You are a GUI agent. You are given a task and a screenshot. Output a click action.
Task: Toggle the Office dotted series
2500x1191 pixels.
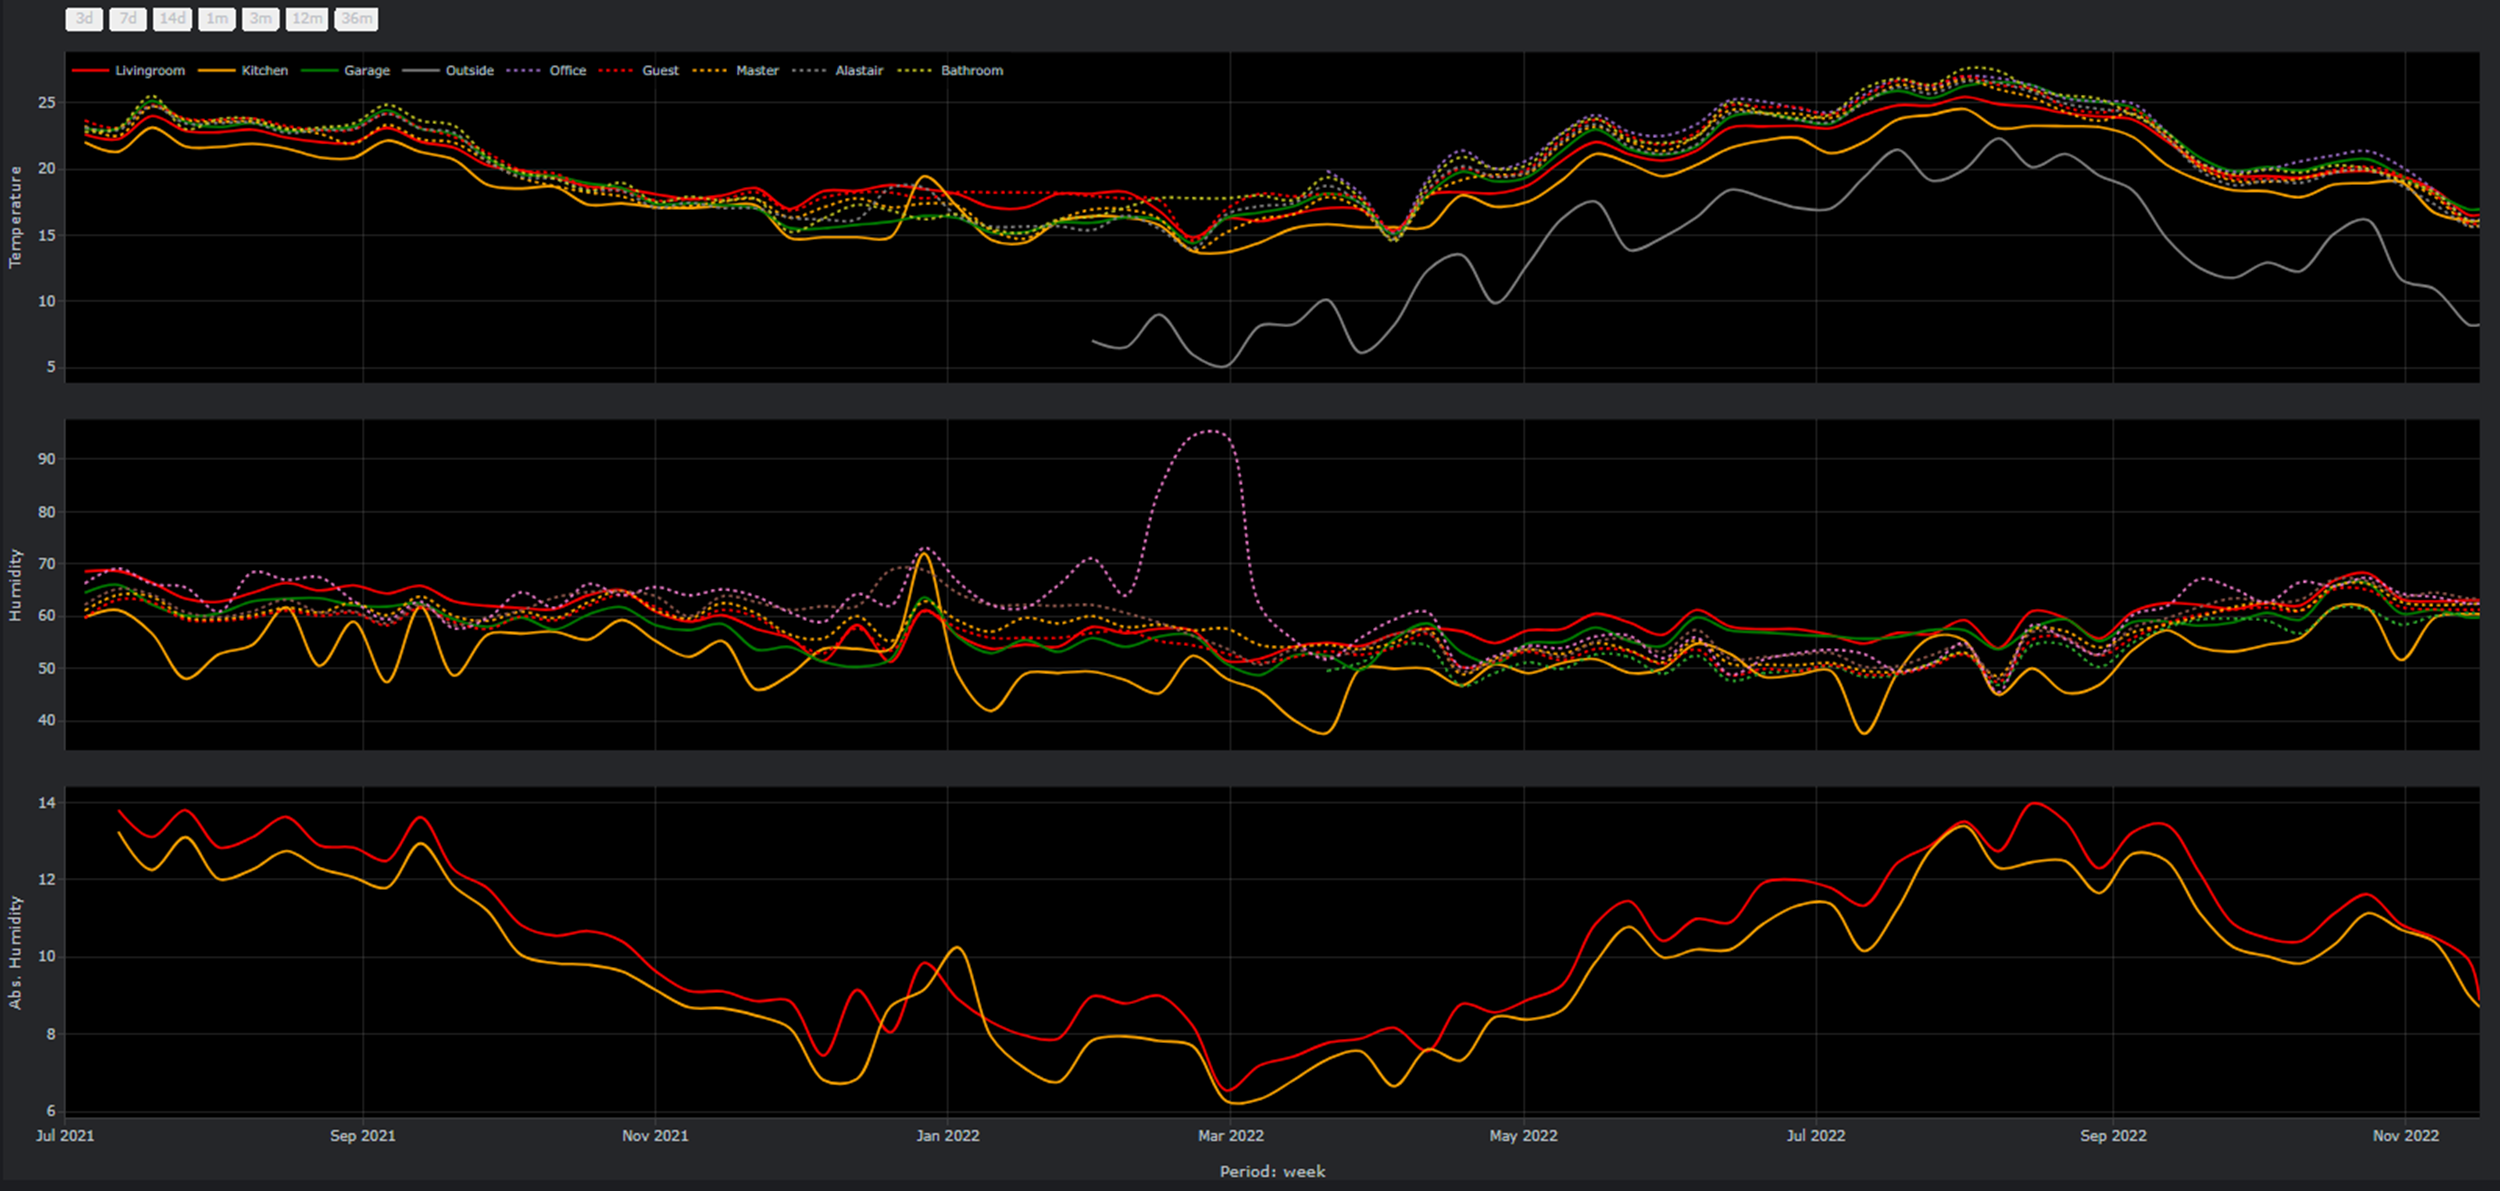click(x=566, y=70)
